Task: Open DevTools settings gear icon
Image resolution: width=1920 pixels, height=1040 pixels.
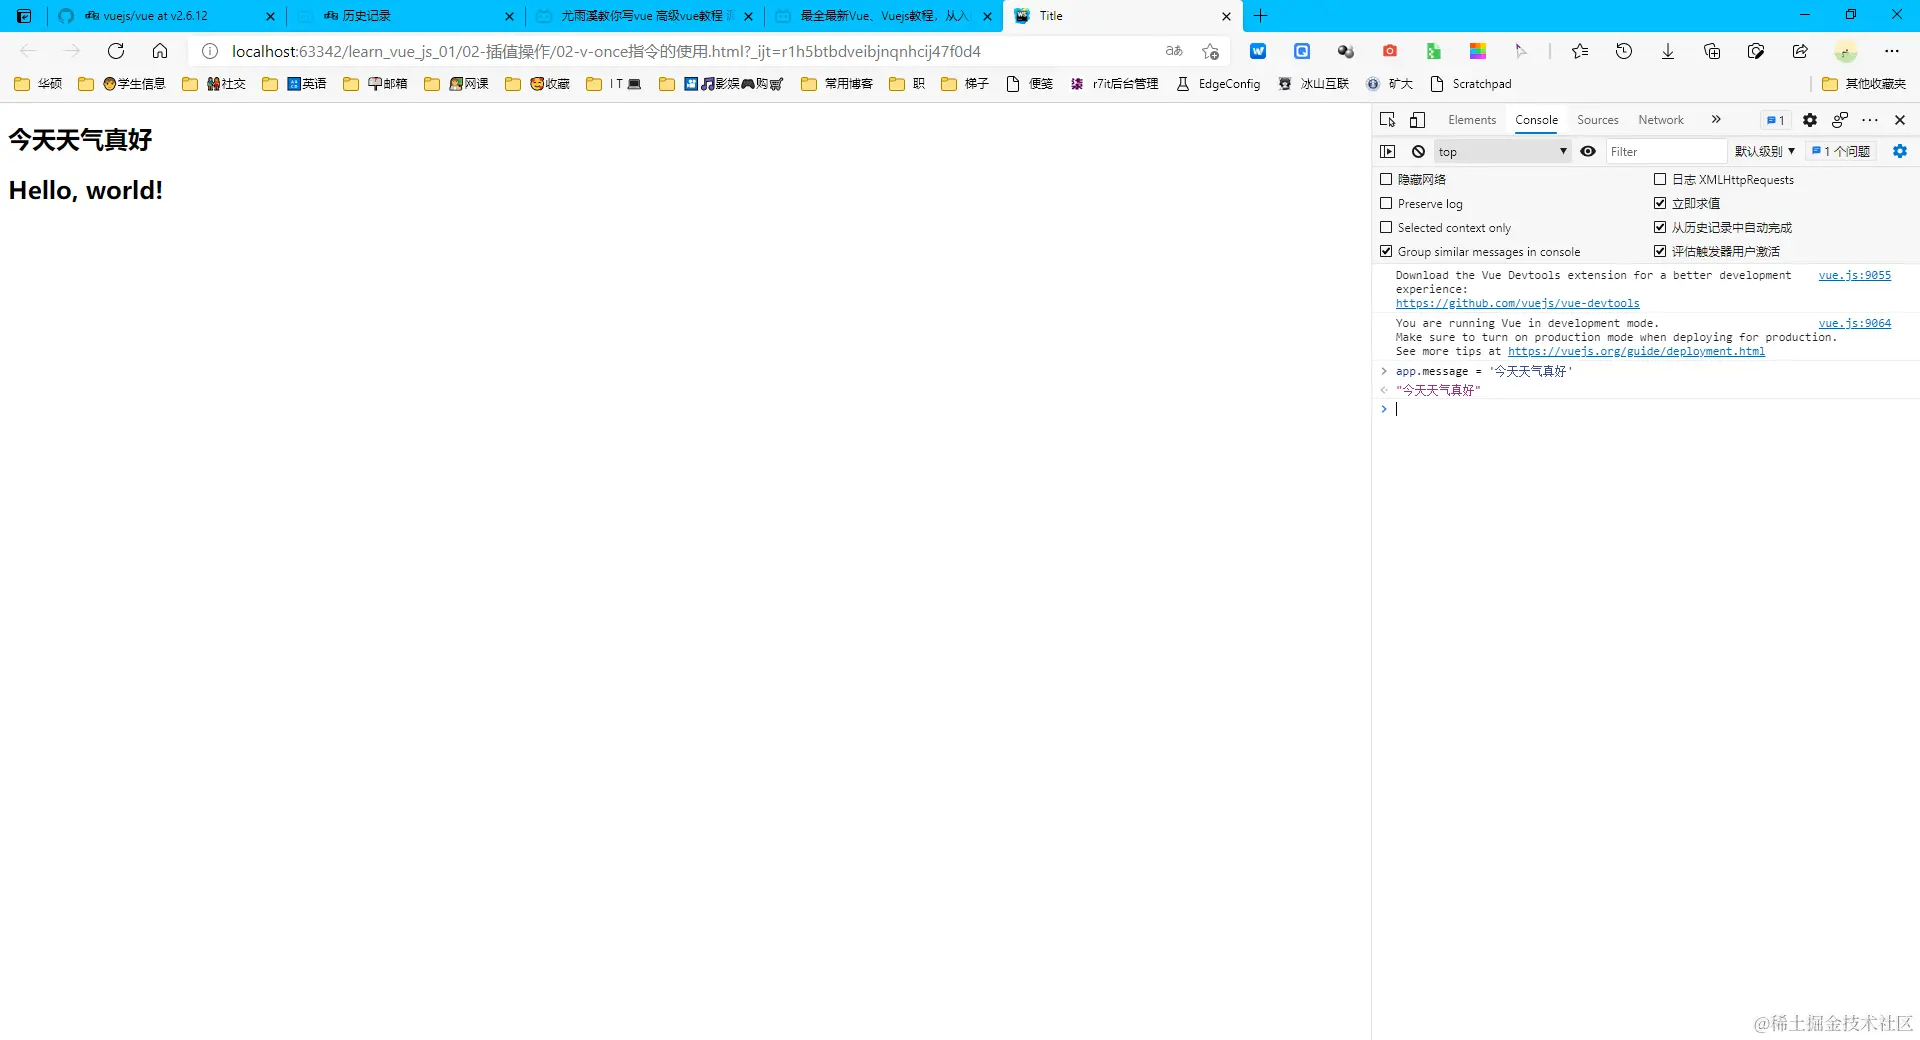Action: (x=1810, y=120)
